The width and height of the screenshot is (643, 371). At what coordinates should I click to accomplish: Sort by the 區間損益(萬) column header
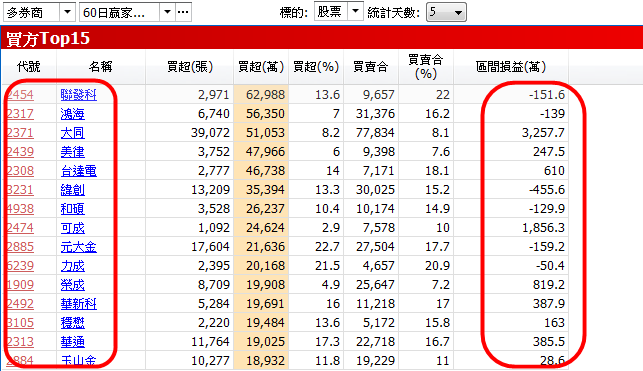click(511, 66)
